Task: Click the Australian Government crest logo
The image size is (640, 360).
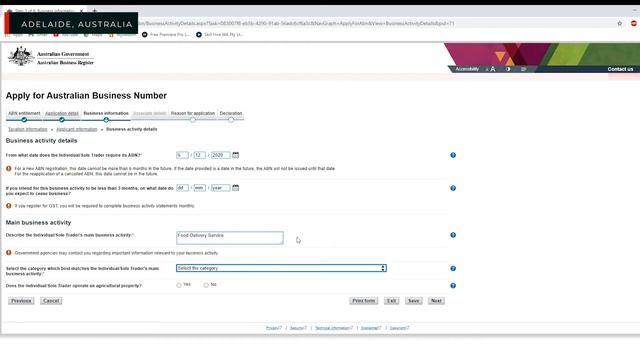Action: [21, 56]
